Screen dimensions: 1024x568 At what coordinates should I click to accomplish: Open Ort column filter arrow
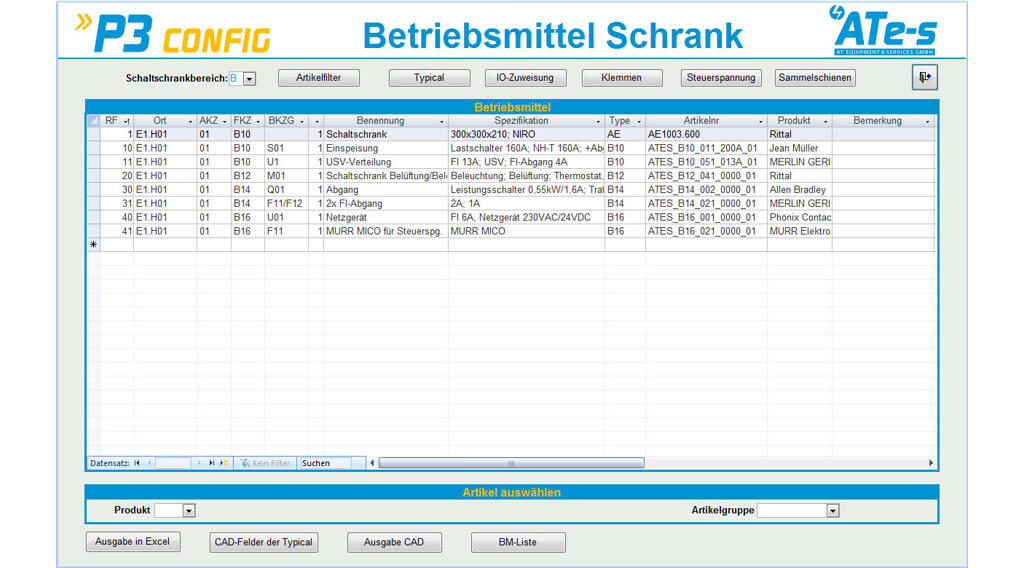click(190, 121)
